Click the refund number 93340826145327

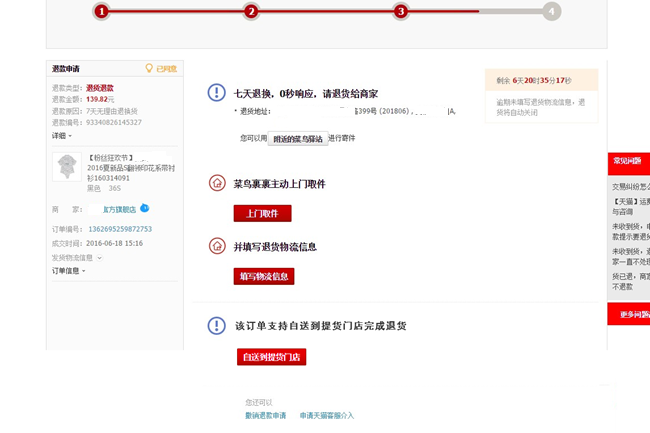click(x=114, y=122)
